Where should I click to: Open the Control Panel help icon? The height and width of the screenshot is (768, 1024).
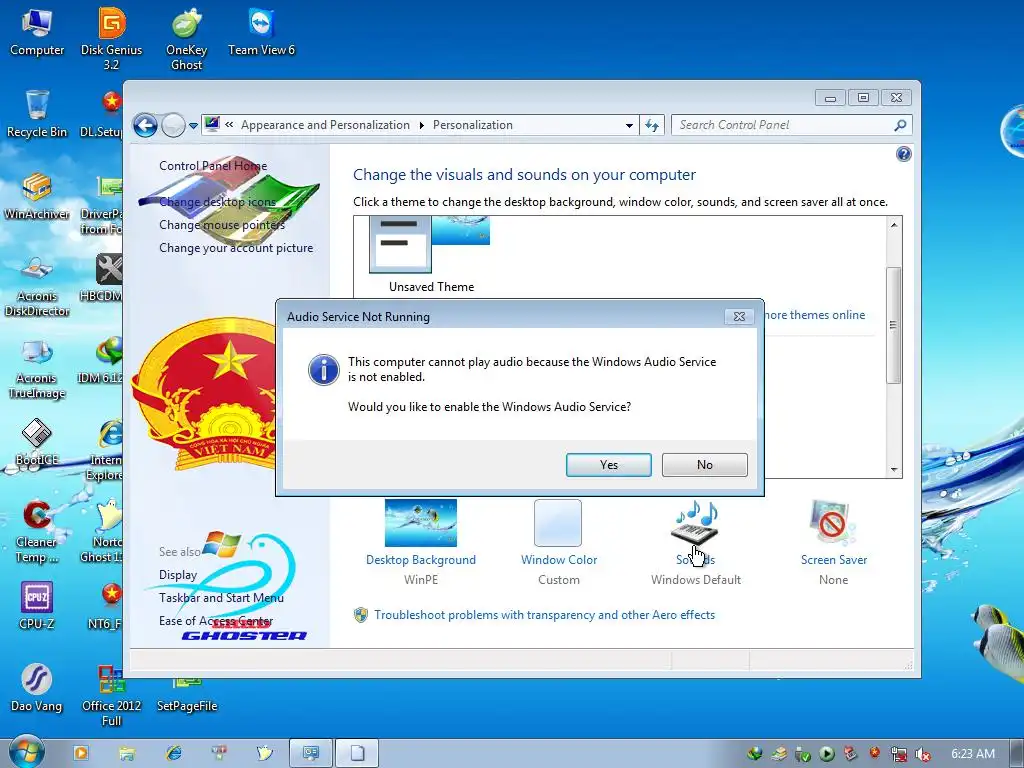click(904, 154)
